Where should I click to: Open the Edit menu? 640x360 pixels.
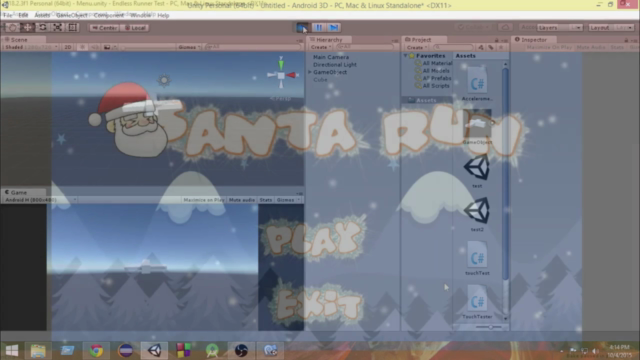23,16
